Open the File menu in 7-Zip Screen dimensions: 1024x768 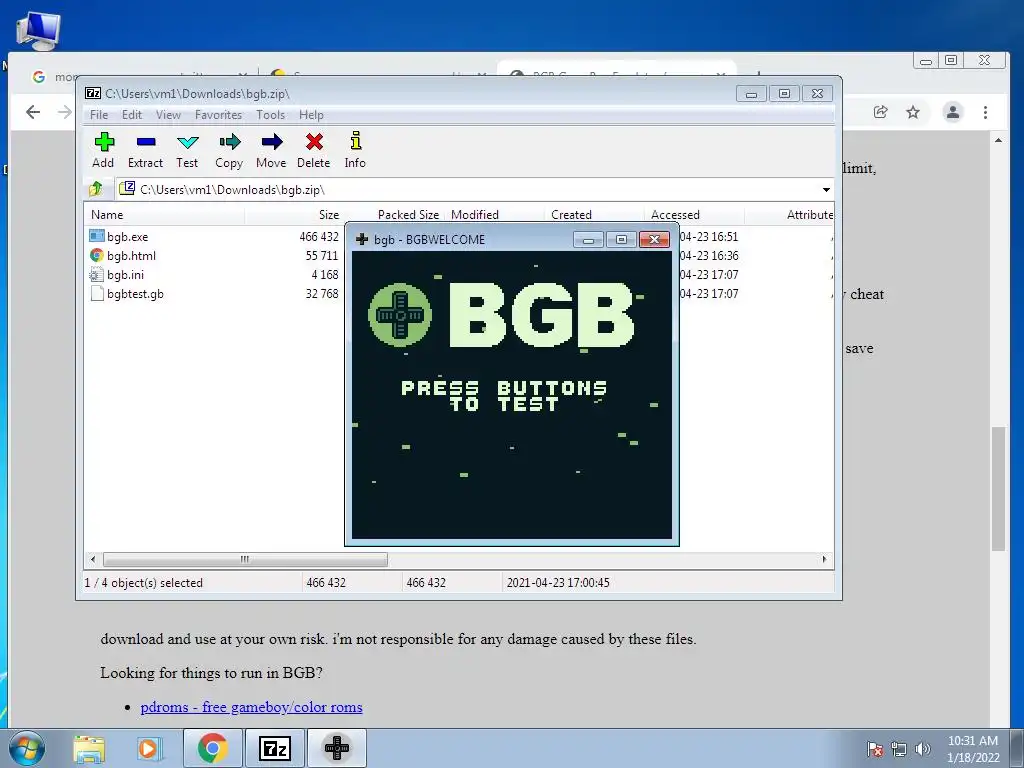coord(99,115)
